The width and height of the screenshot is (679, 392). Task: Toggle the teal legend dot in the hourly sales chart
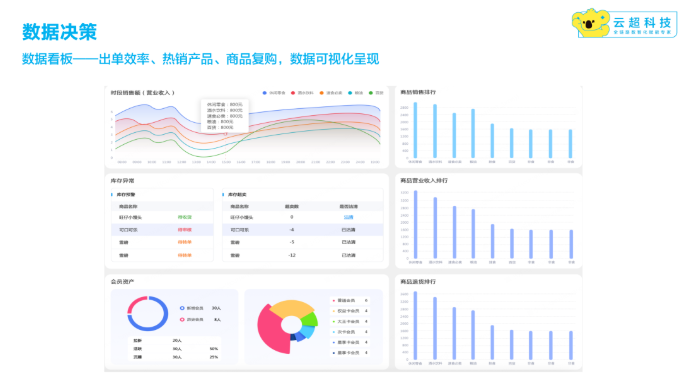350,93
